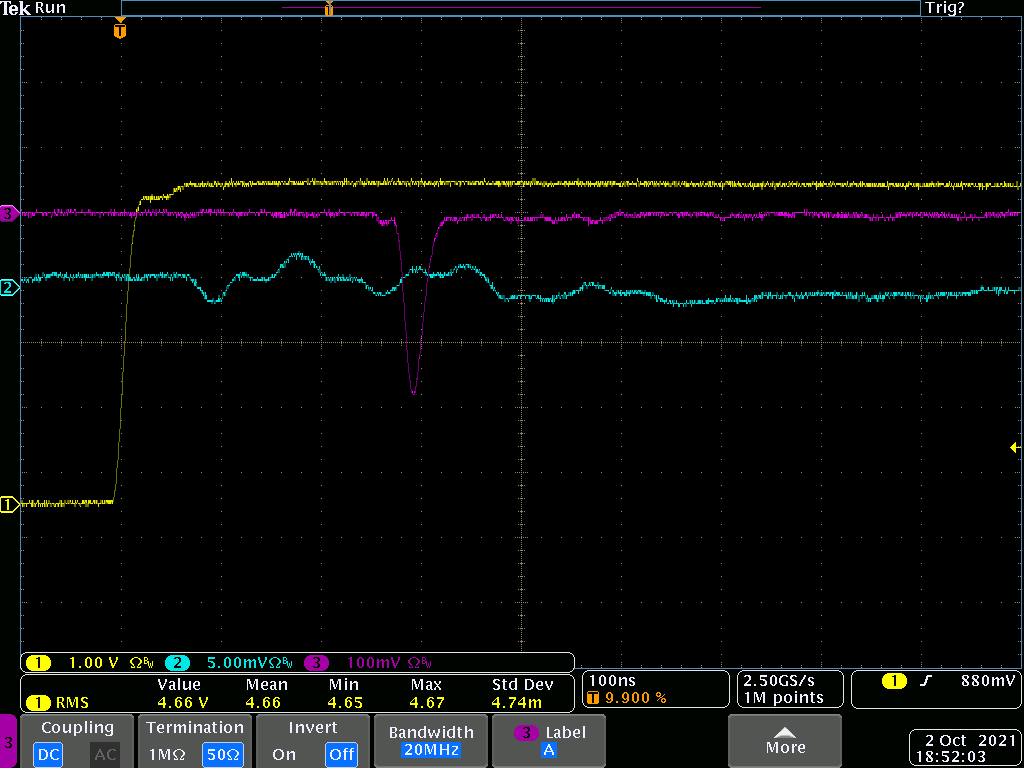Select 50Ω termination
This screenshot has width=1024, height=768.
pos(222,755)
